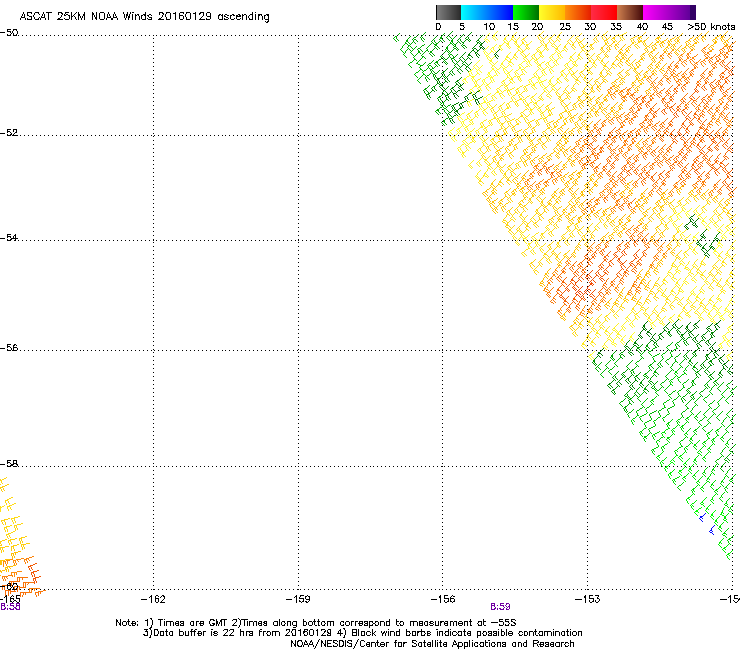
Task: Click the legend value '10'
Action: tap(489, 27)
